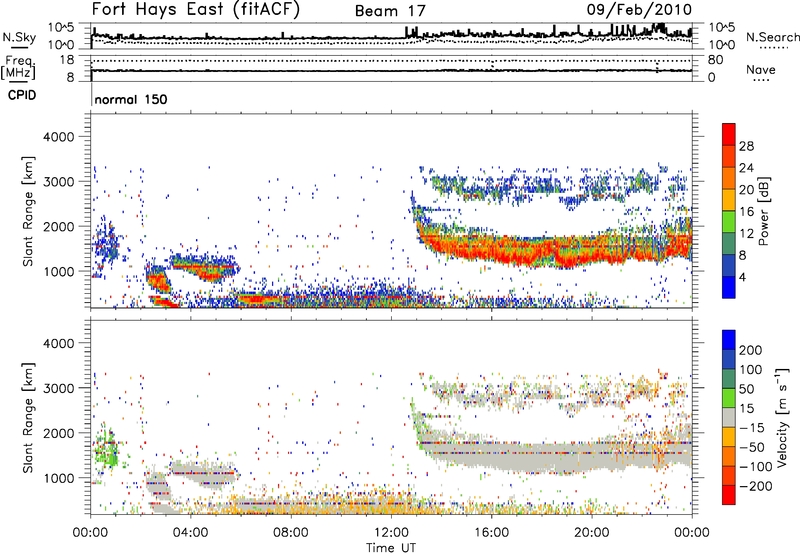Click the "Slant Range [km]" label of power panel
Screen dimensions: 800x554
coord(28,211)
